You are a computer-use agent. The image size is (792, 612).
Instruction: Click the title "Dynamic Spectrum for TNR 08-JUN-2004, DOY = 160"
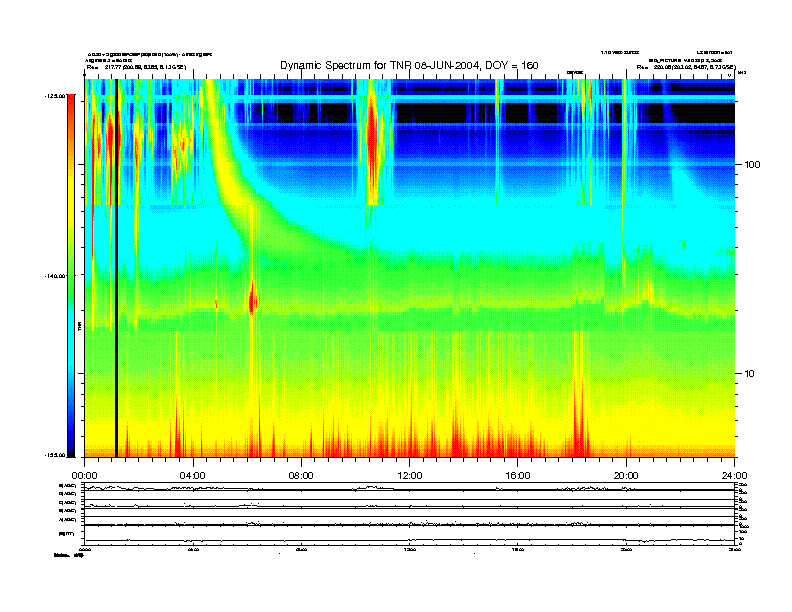(x=409, y=65)
